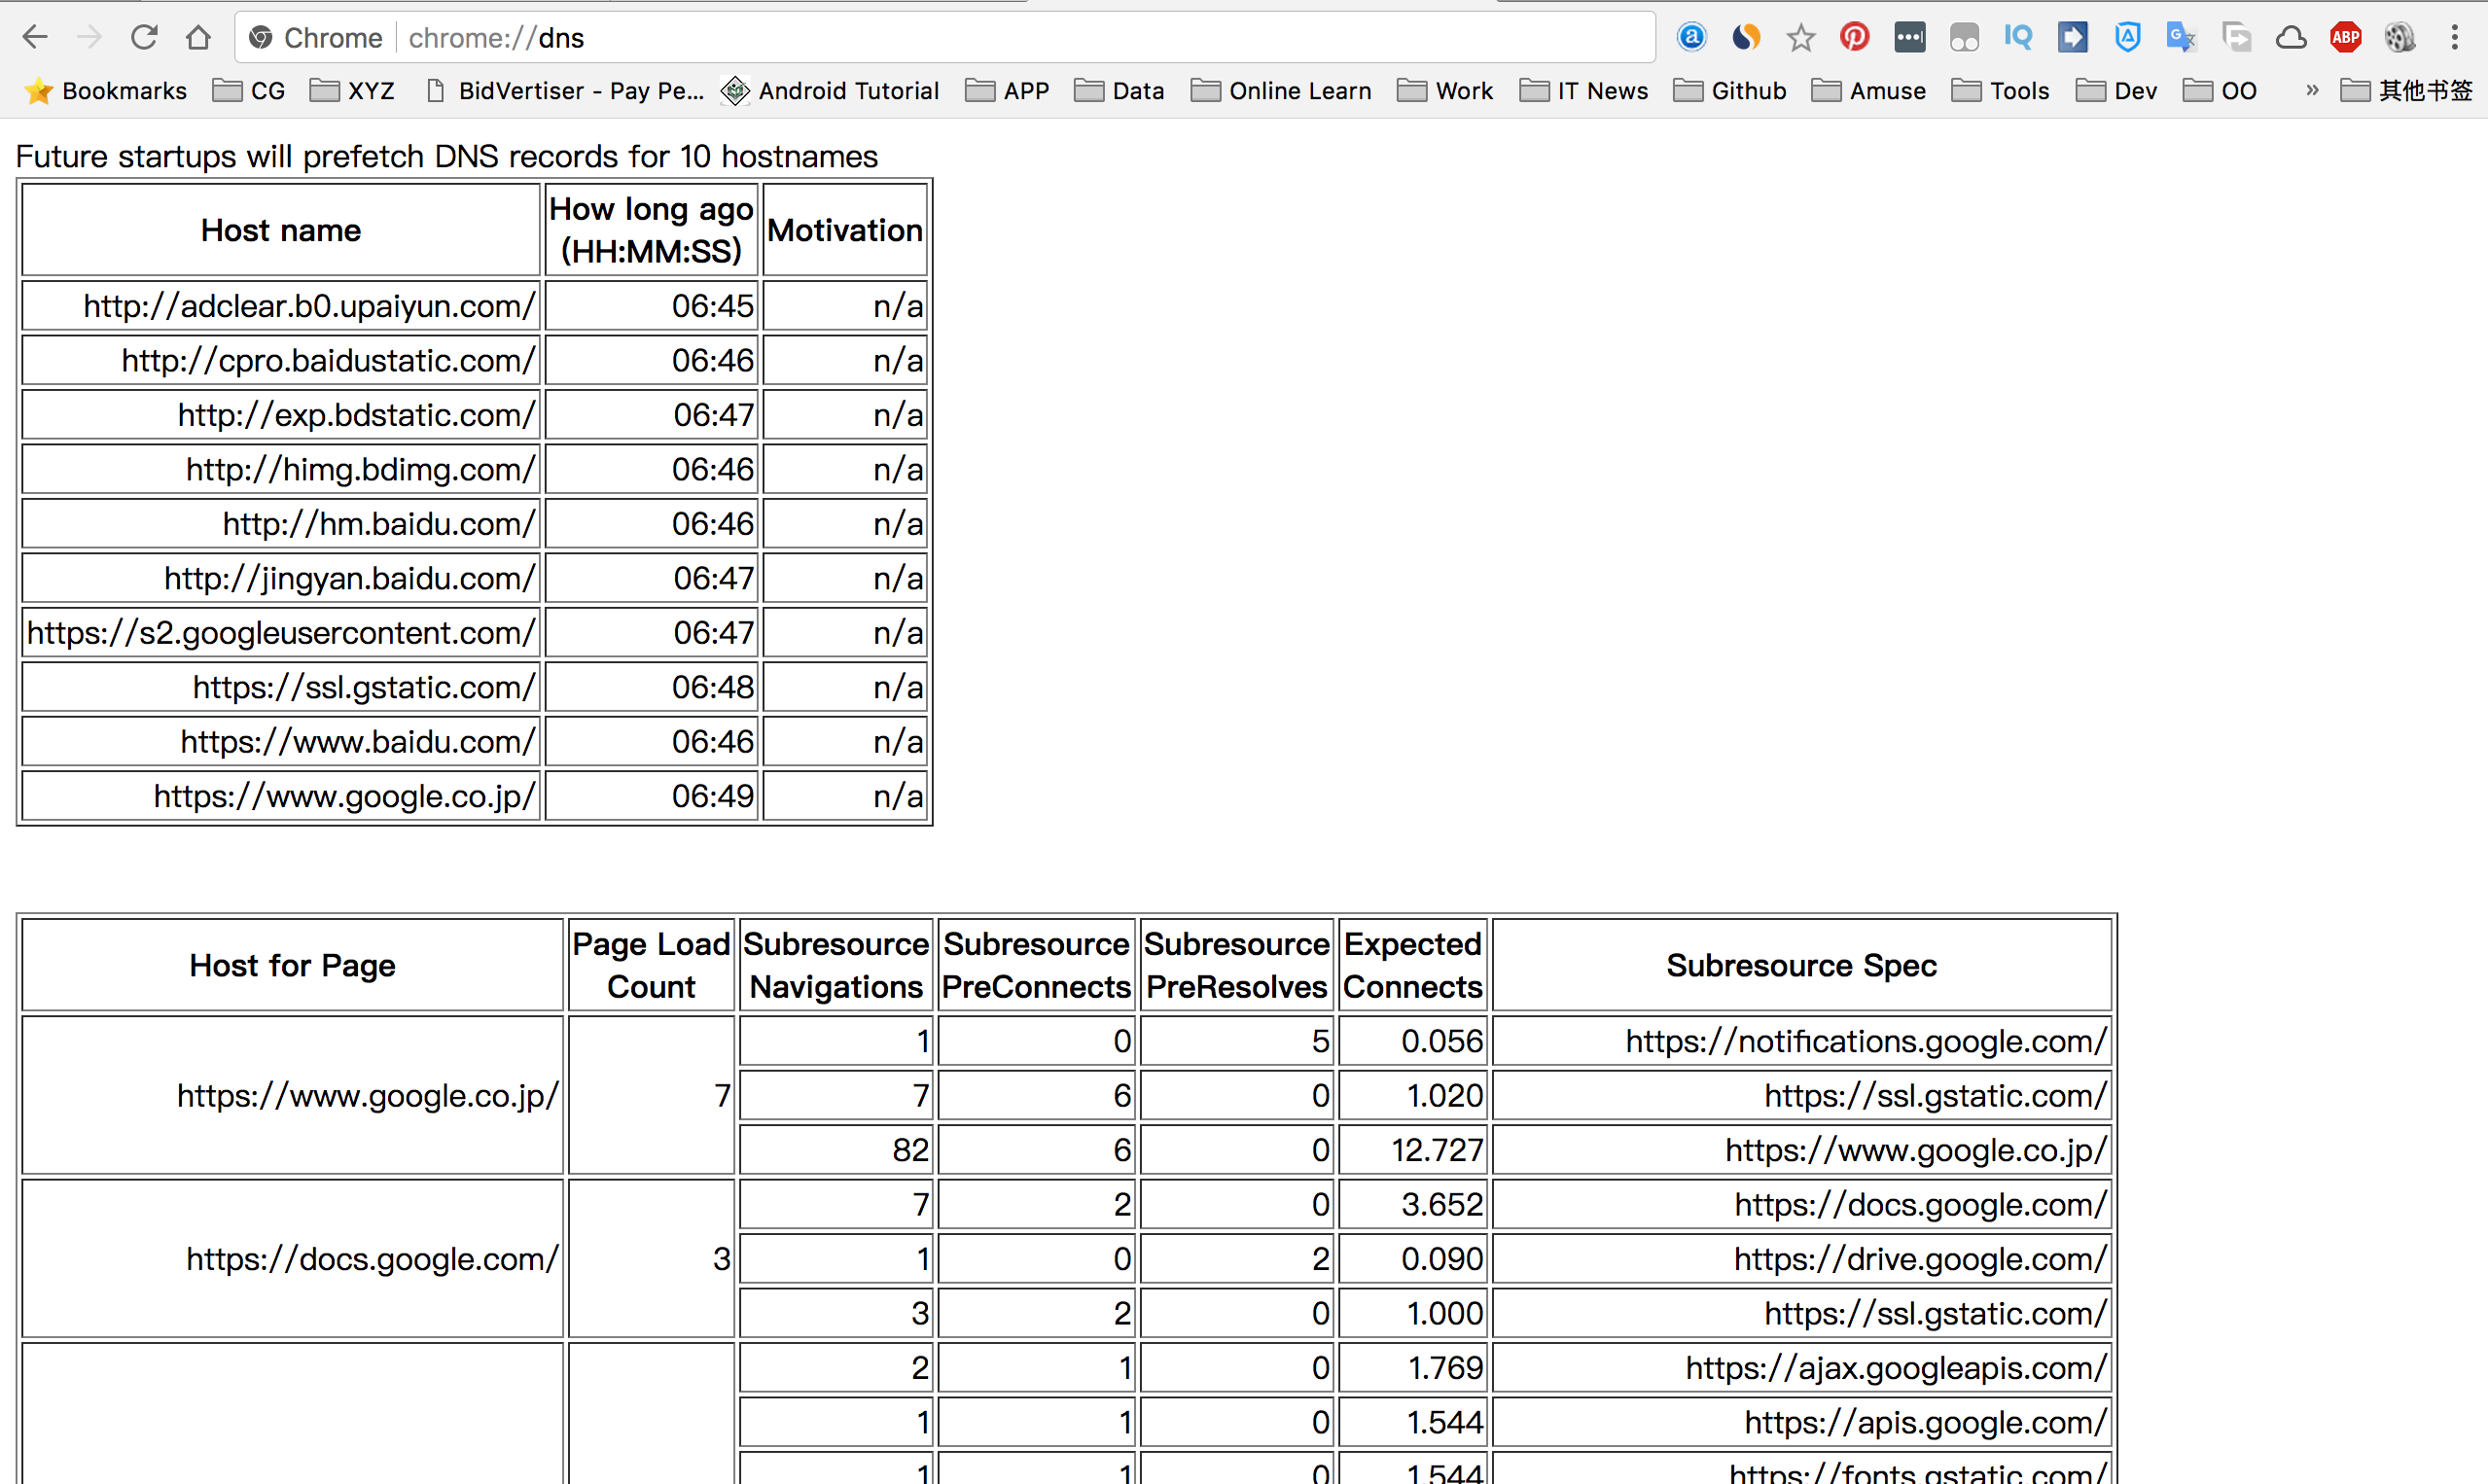
Task: Open the 其他书签 bookmarks folder
Action: pyautogui.click(x=2407, y=91)
